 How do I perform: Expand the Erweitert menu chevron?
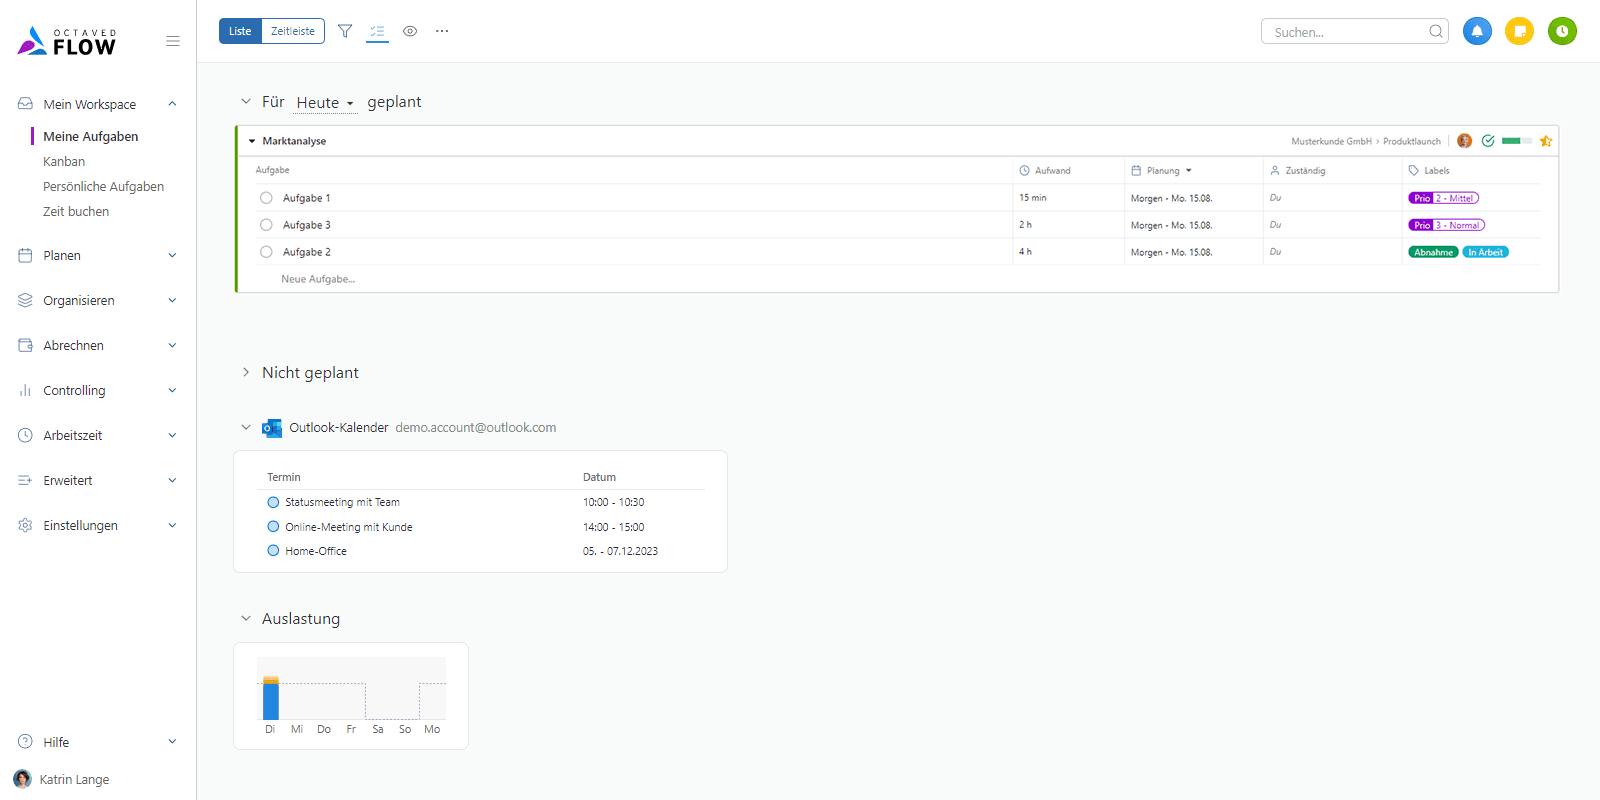click(x=172, y=480)
